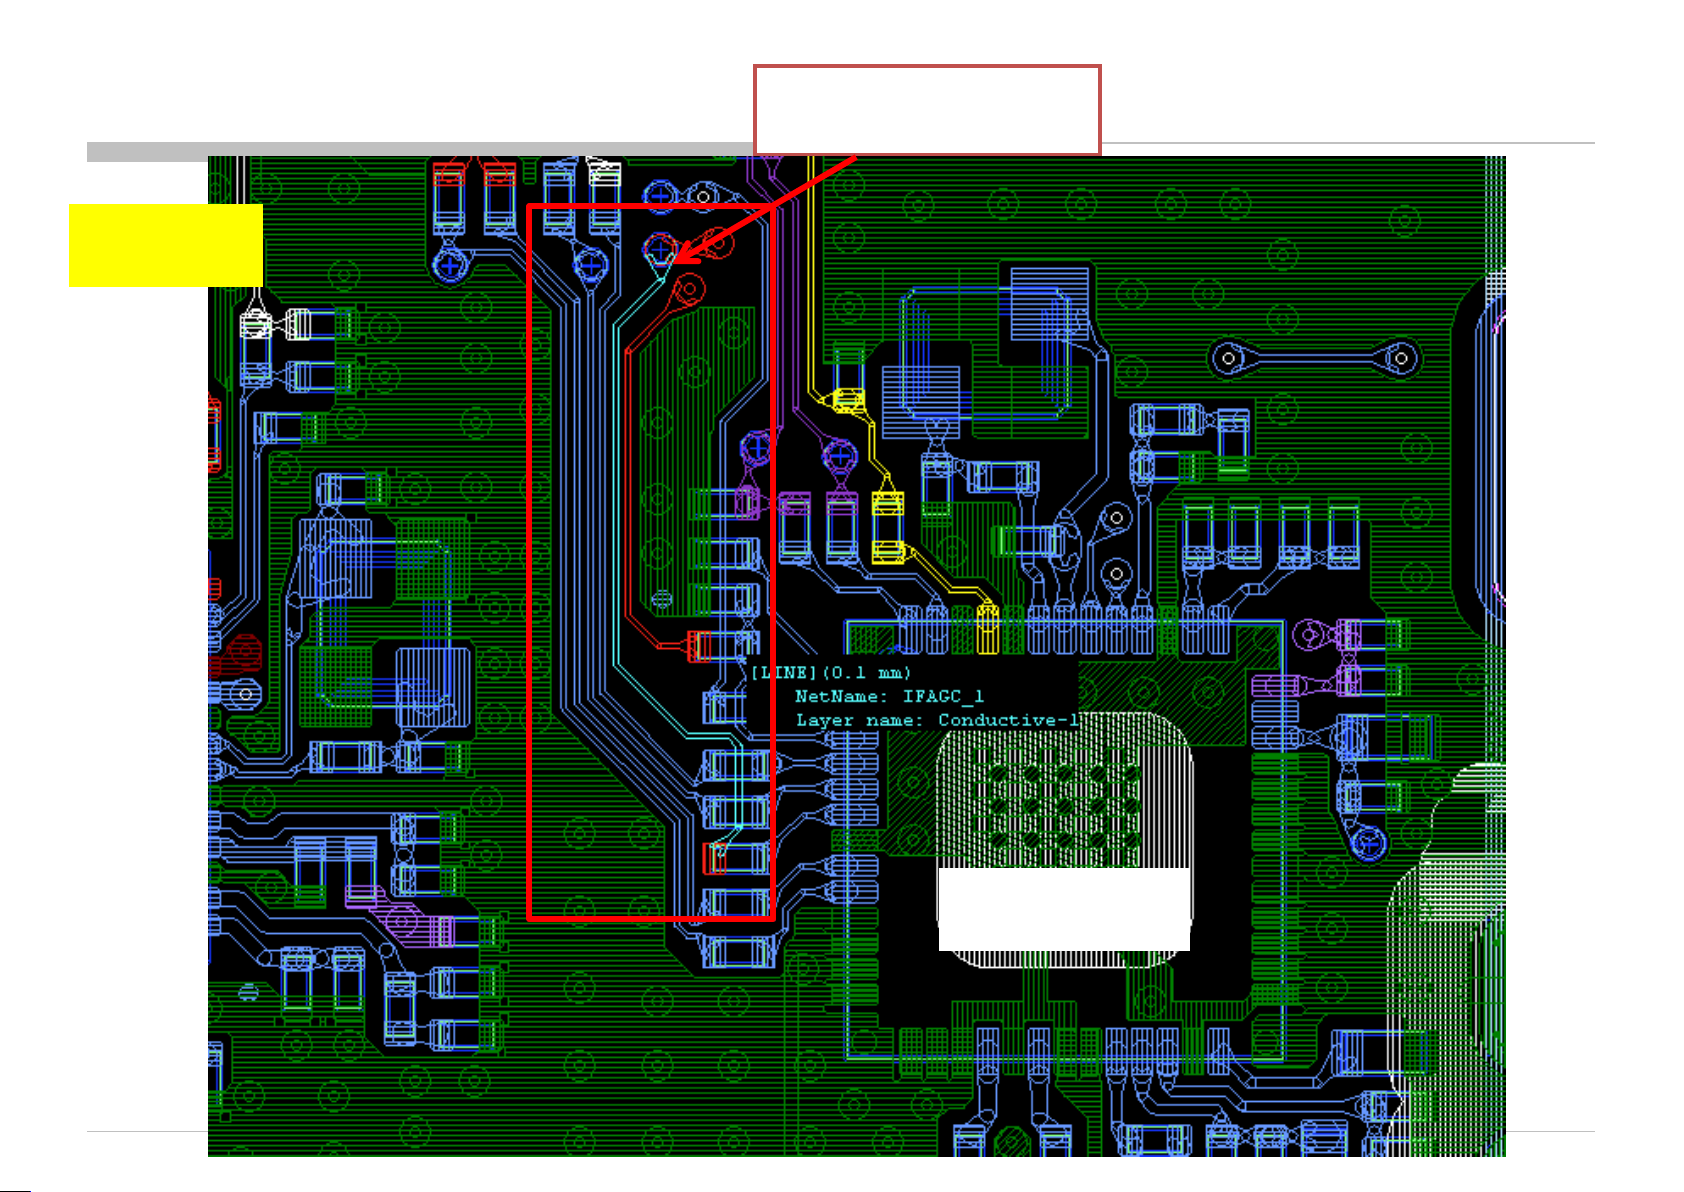Image resolution: width=1684 pixels, height=1192 pixels.
Task: Select the red teardrop pad below the arrow
Action: pos(688,291)
